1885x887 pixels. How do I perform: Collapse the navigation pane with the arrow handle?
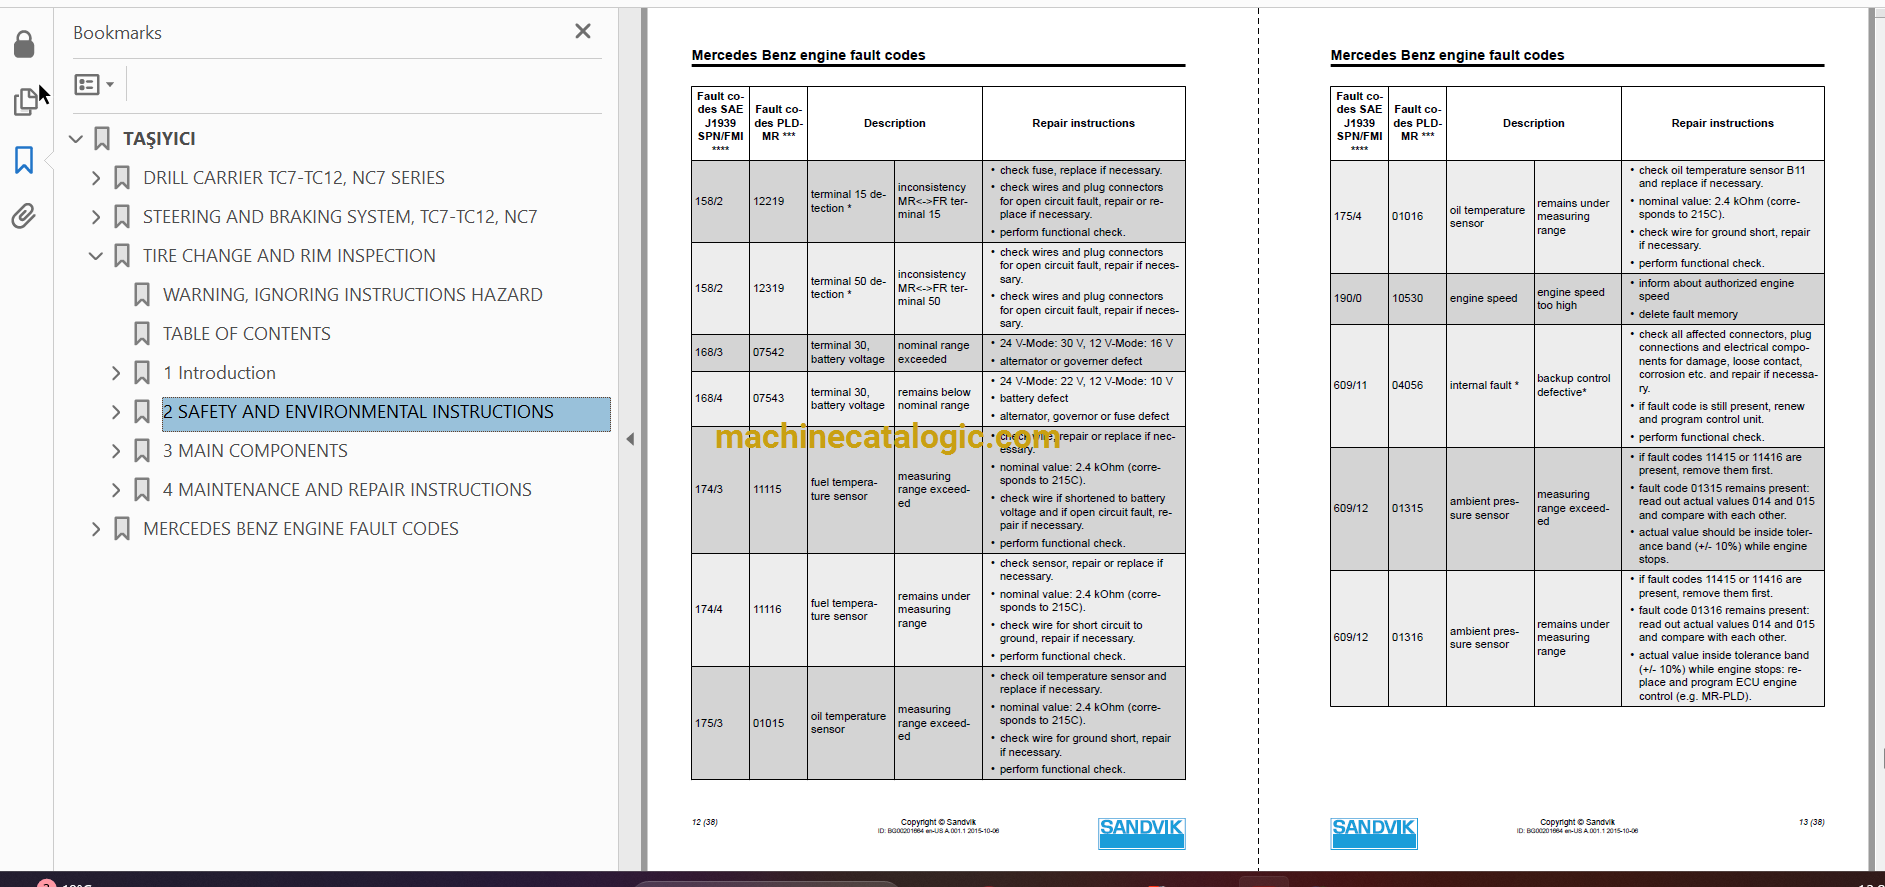(630, 439)
